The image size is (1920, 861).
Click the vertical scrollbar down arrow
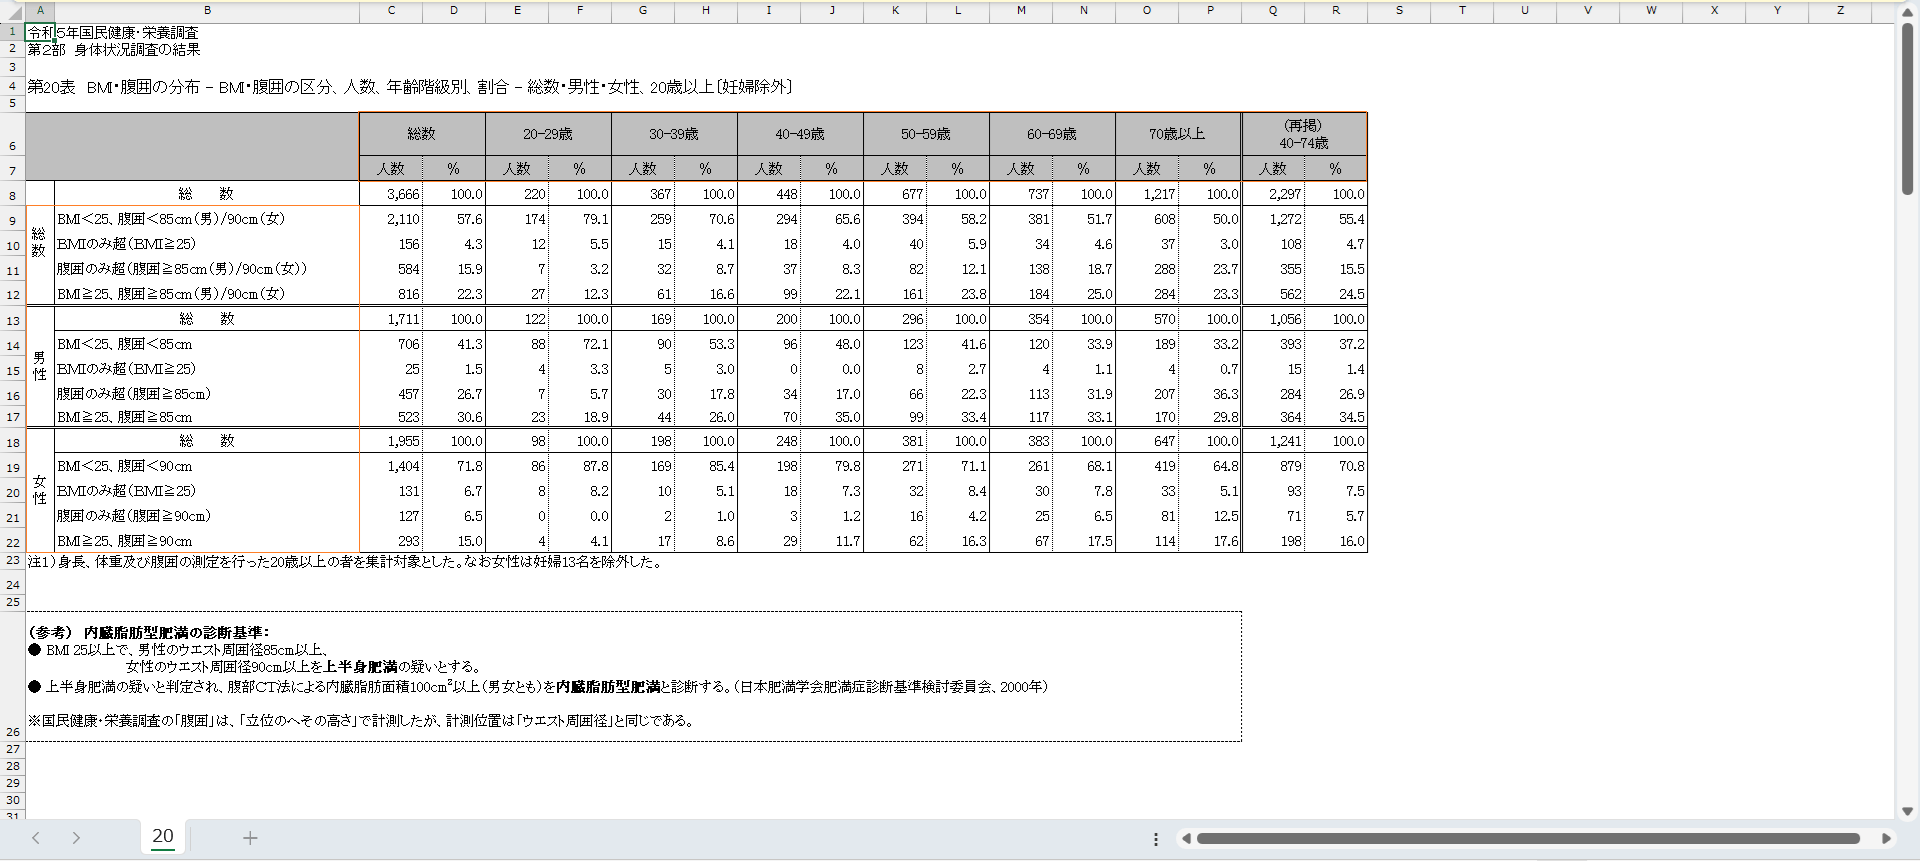click(1907, 811)
